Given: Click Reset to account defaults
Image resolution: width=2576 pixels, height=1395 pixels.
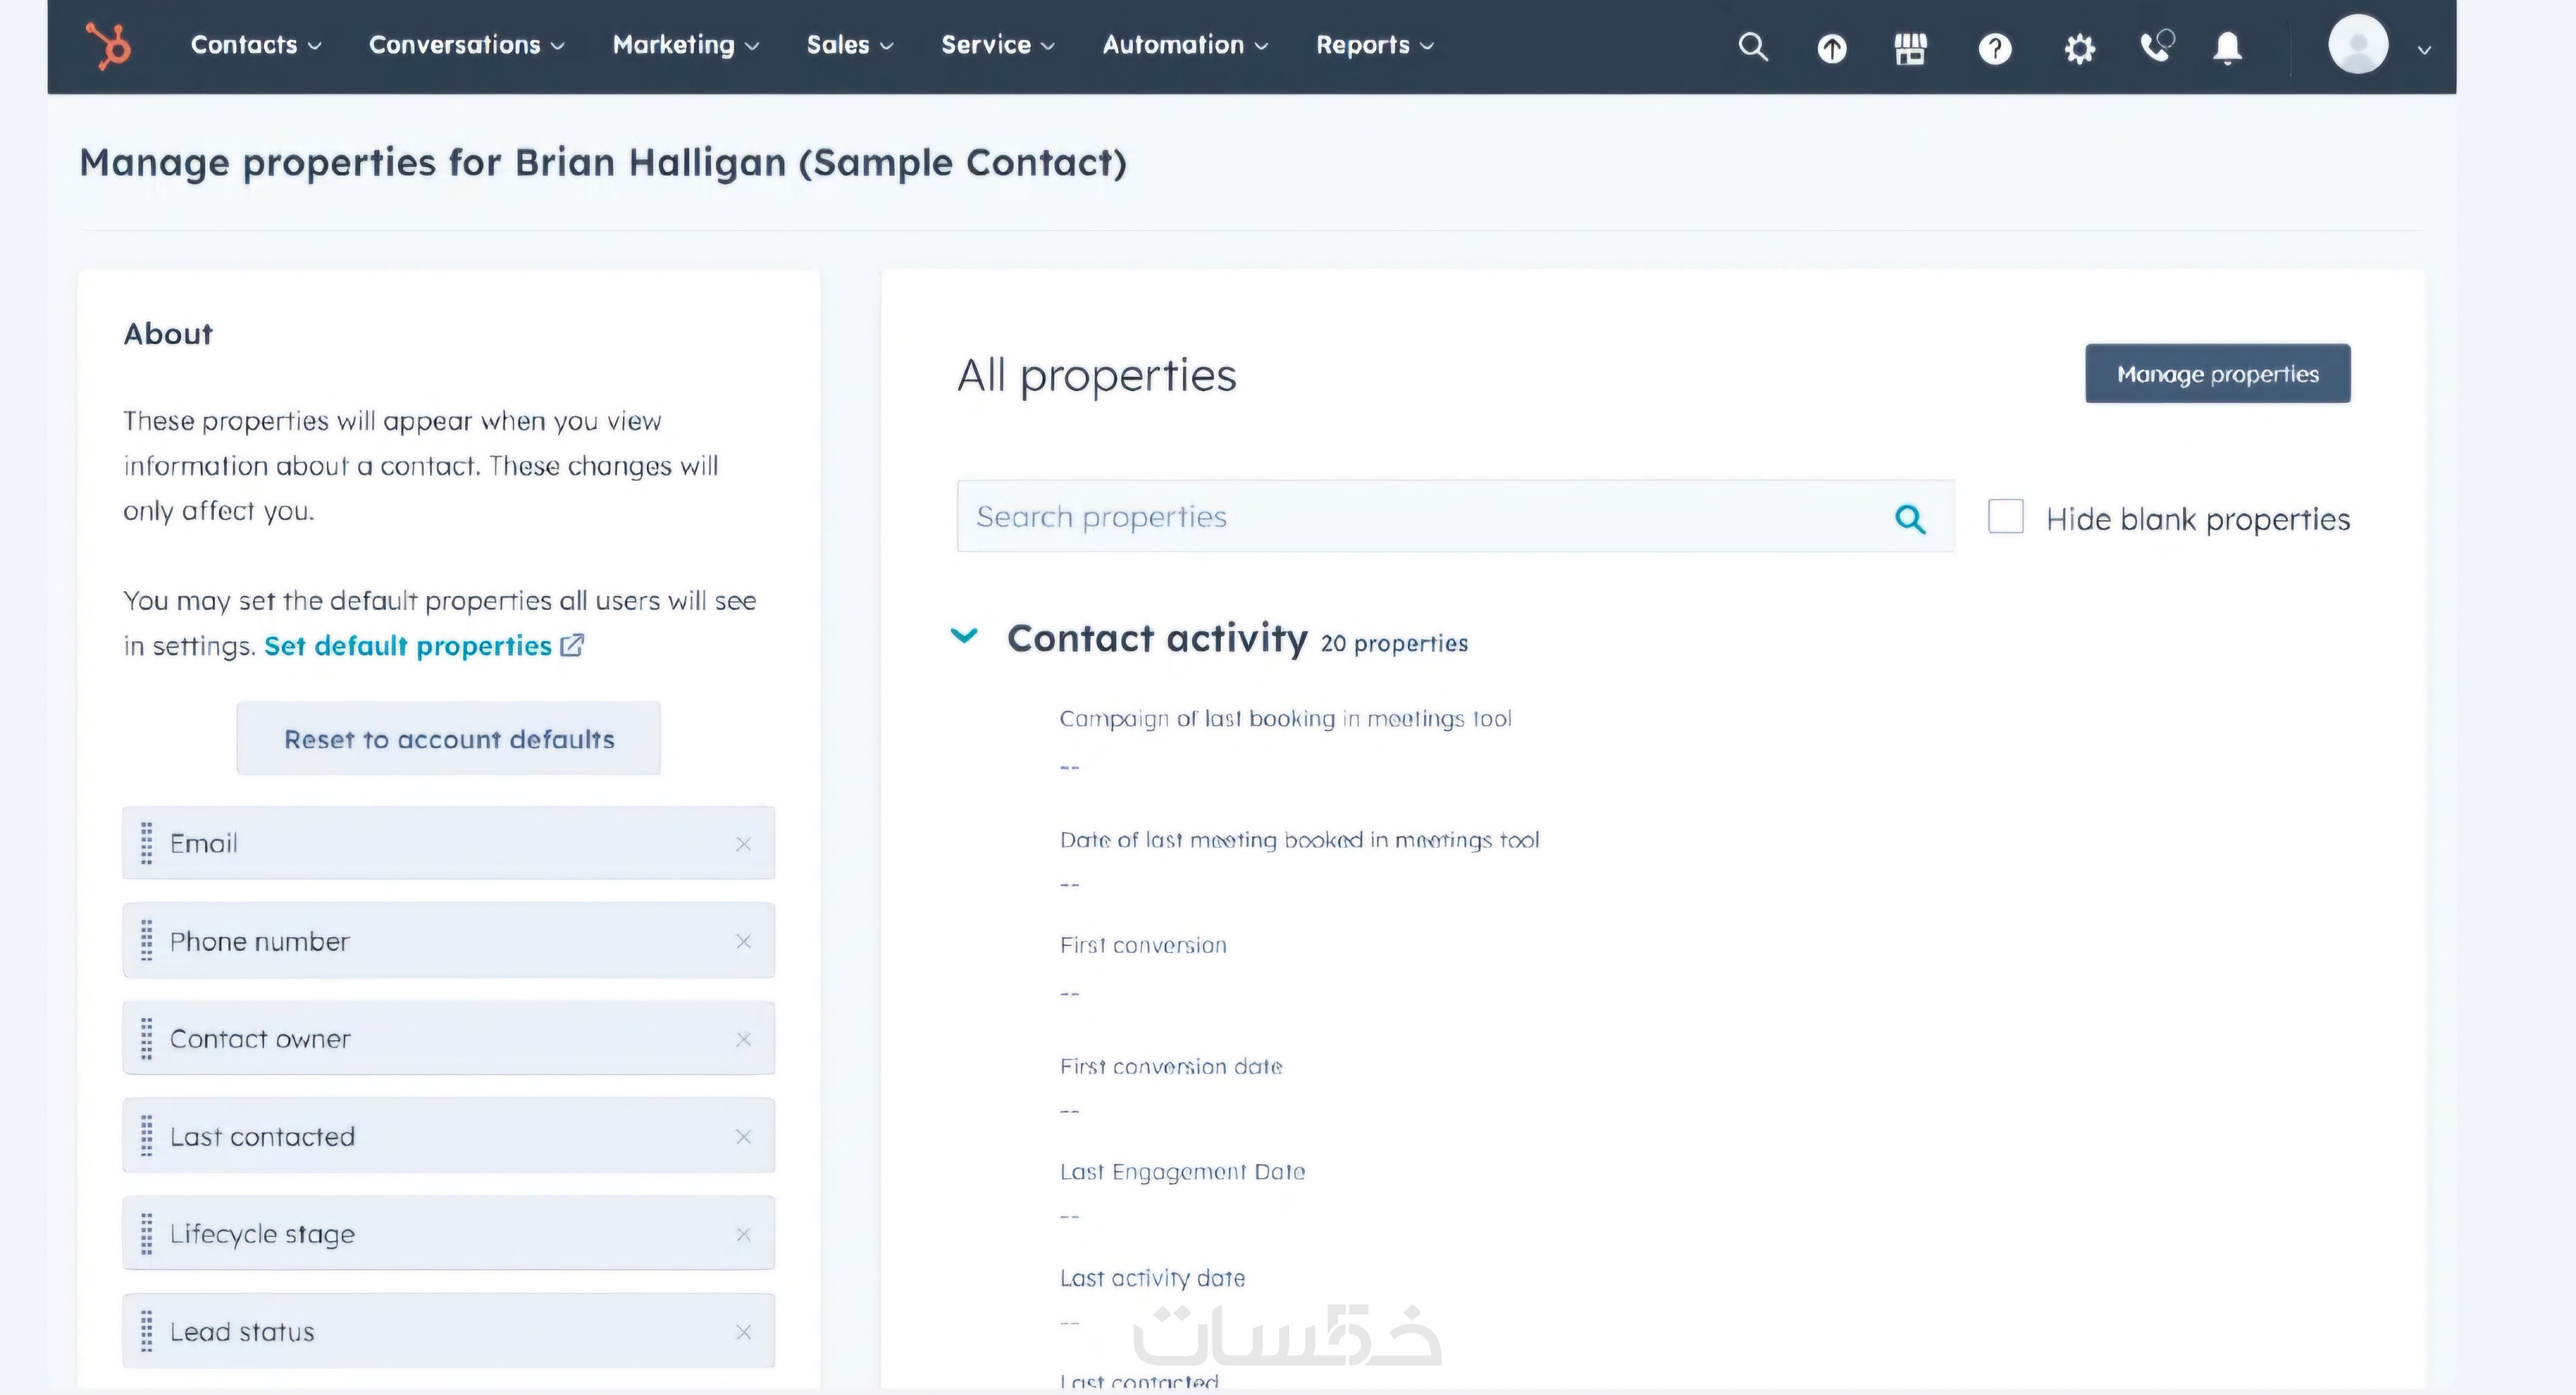Looking at the screenshot, I should (x=448, y=738).
